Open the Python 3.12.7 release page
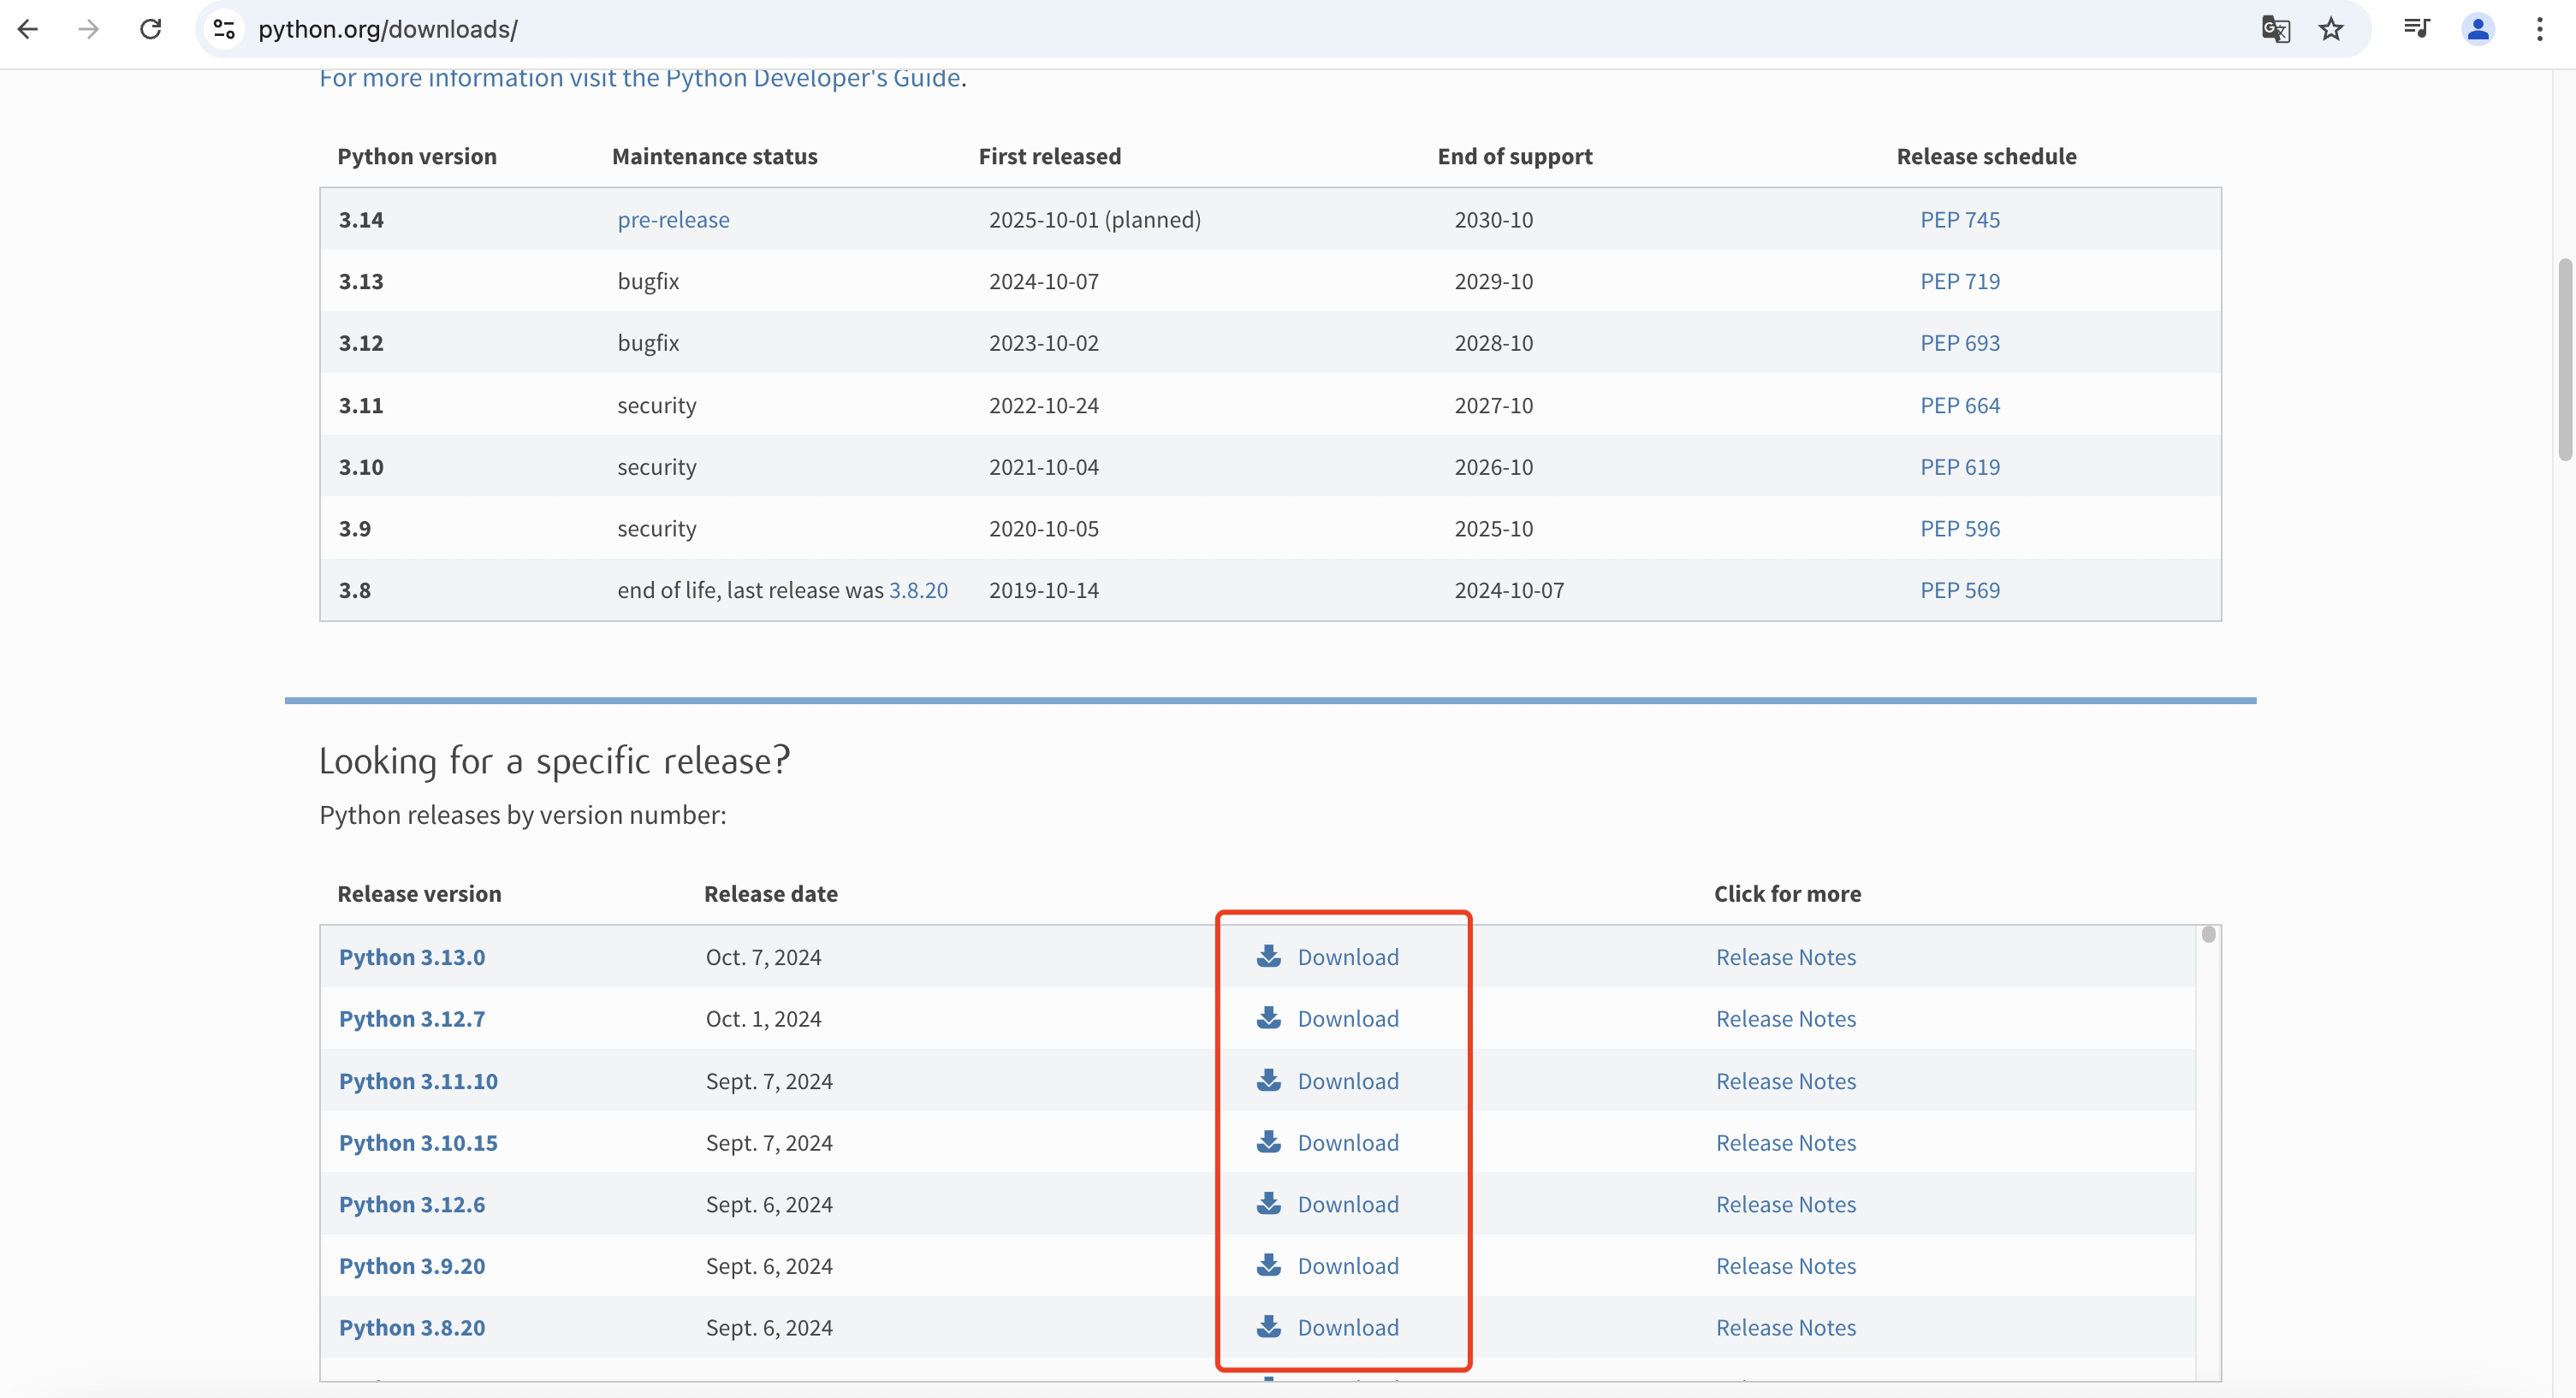The height and width of the screenshot is (1398, 2576). [x=412, y=1019]
